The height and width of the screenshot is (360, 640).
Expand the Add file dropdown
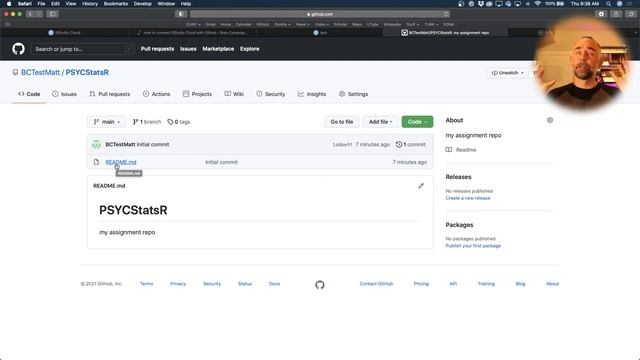[380, 122]
